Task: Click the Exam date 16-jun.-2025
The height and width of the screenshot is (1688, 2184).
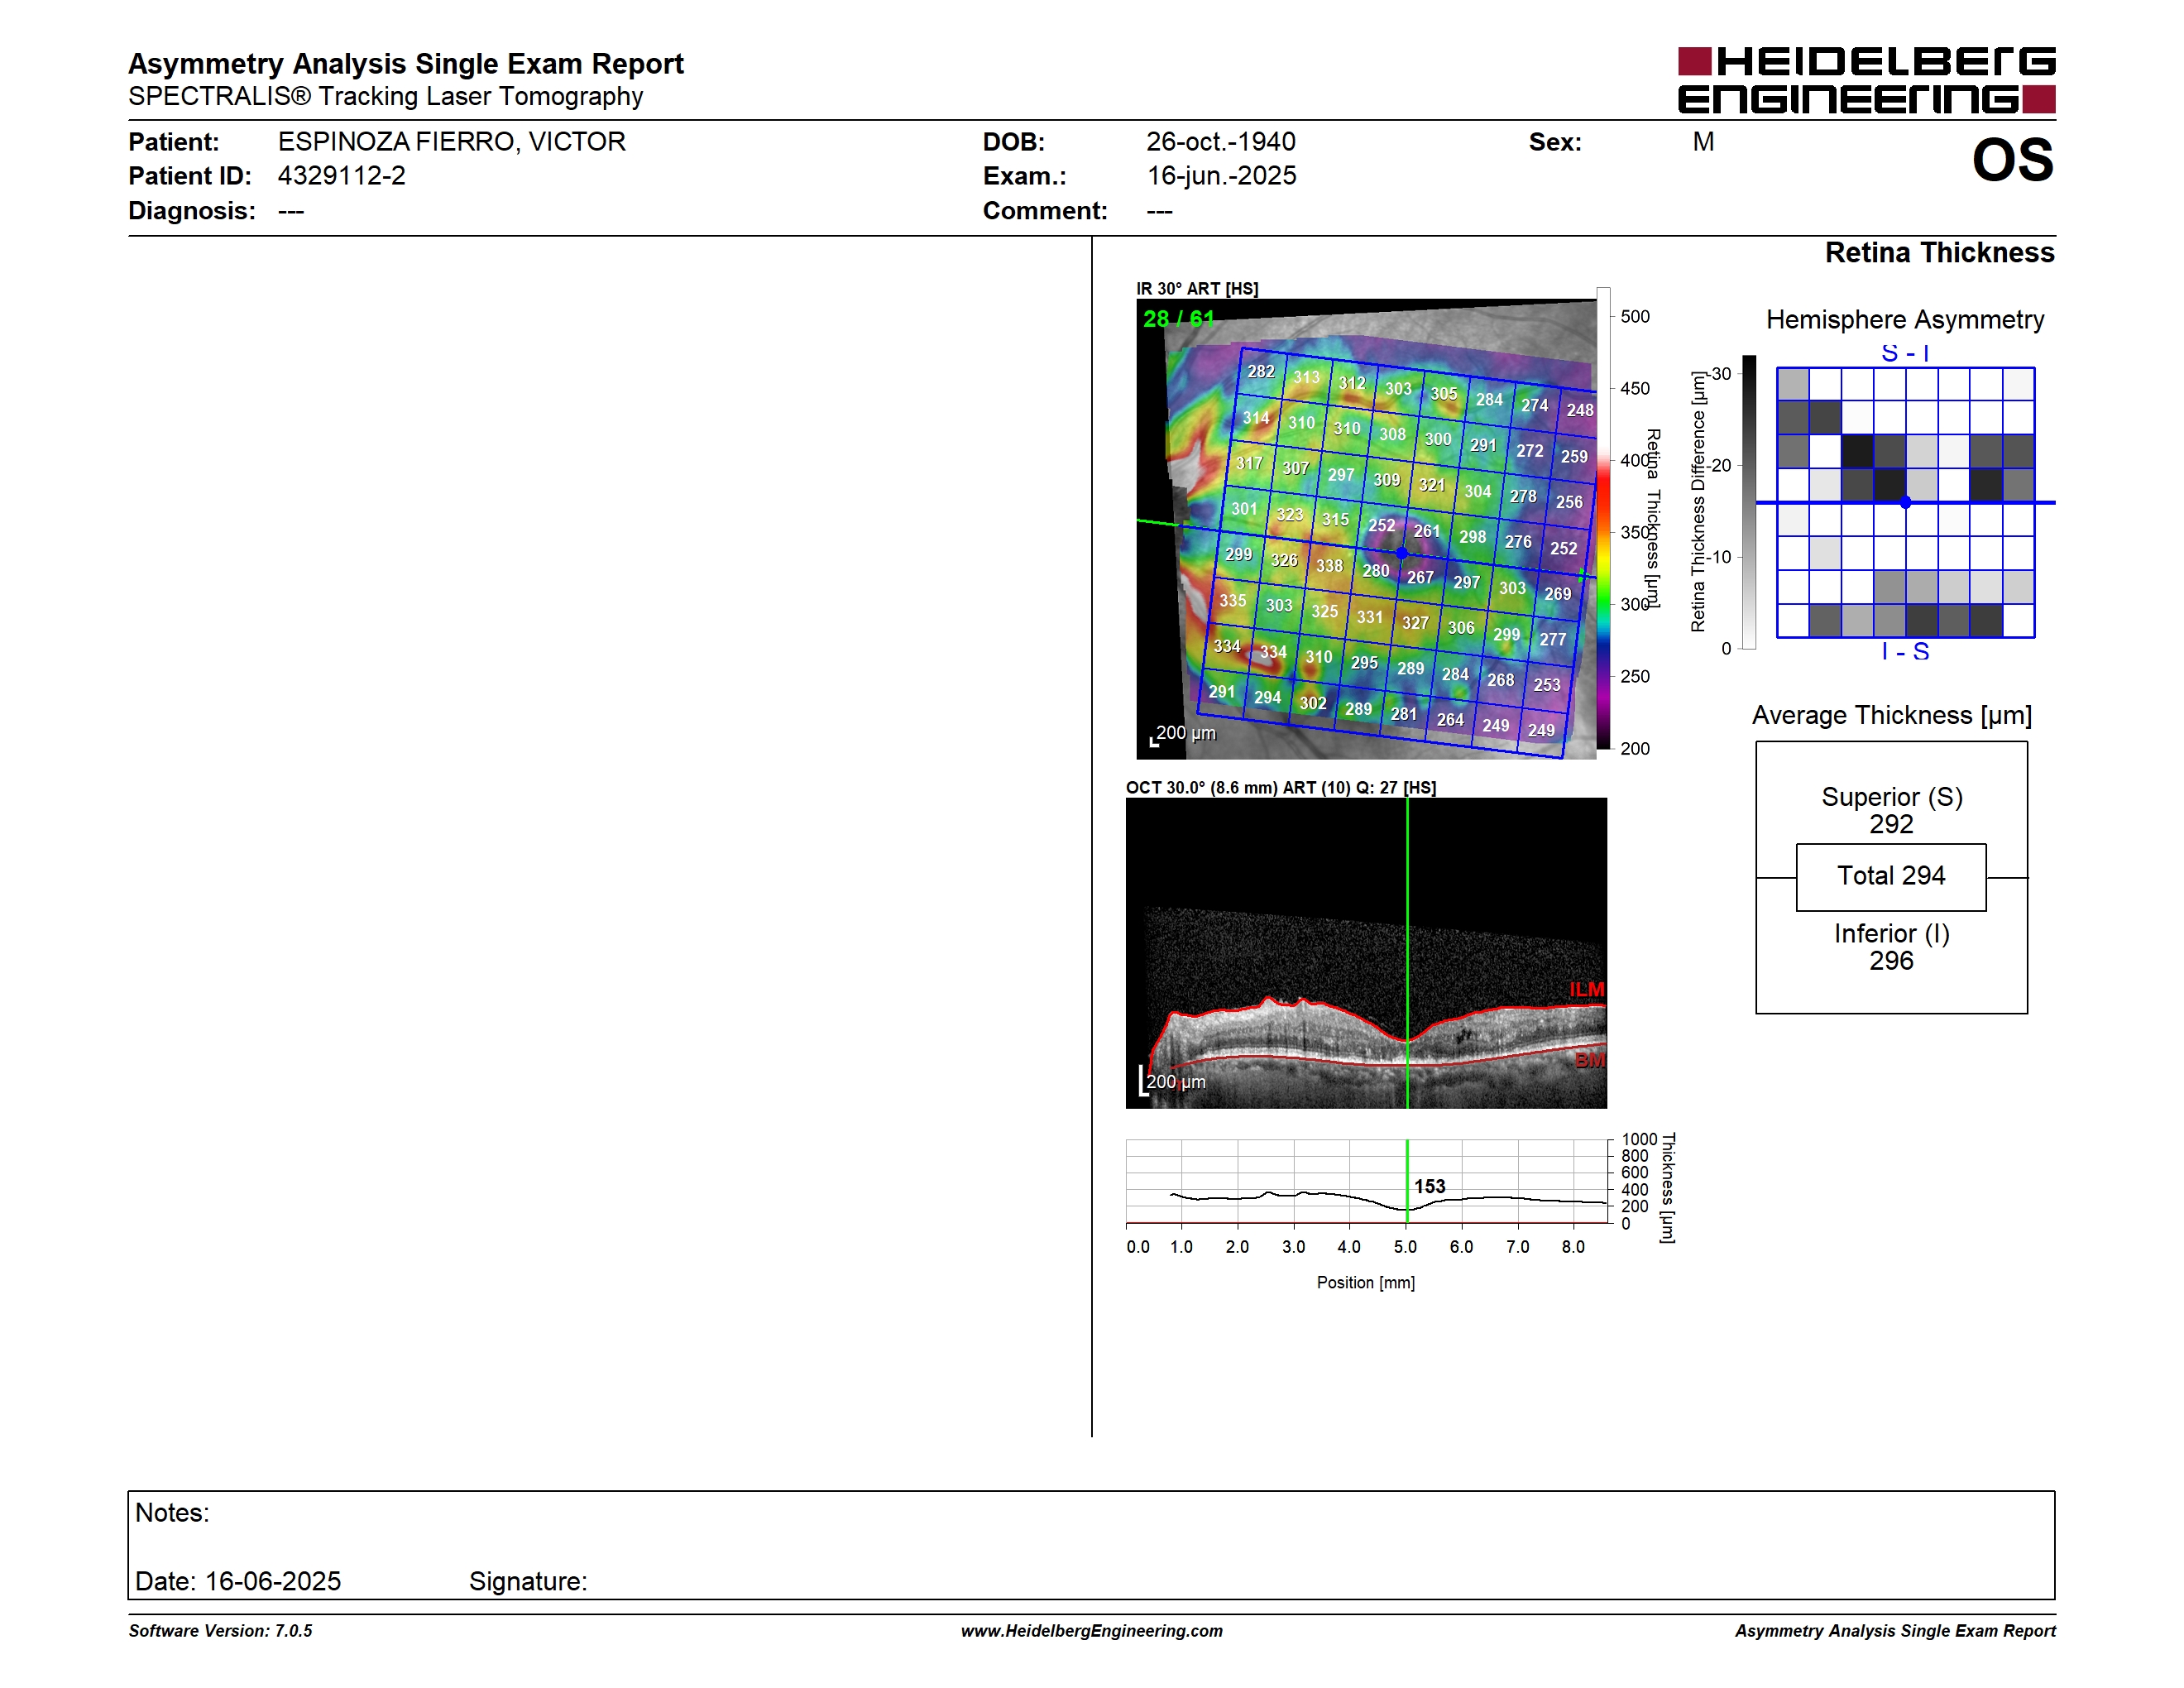Action: coord(1221,176)
